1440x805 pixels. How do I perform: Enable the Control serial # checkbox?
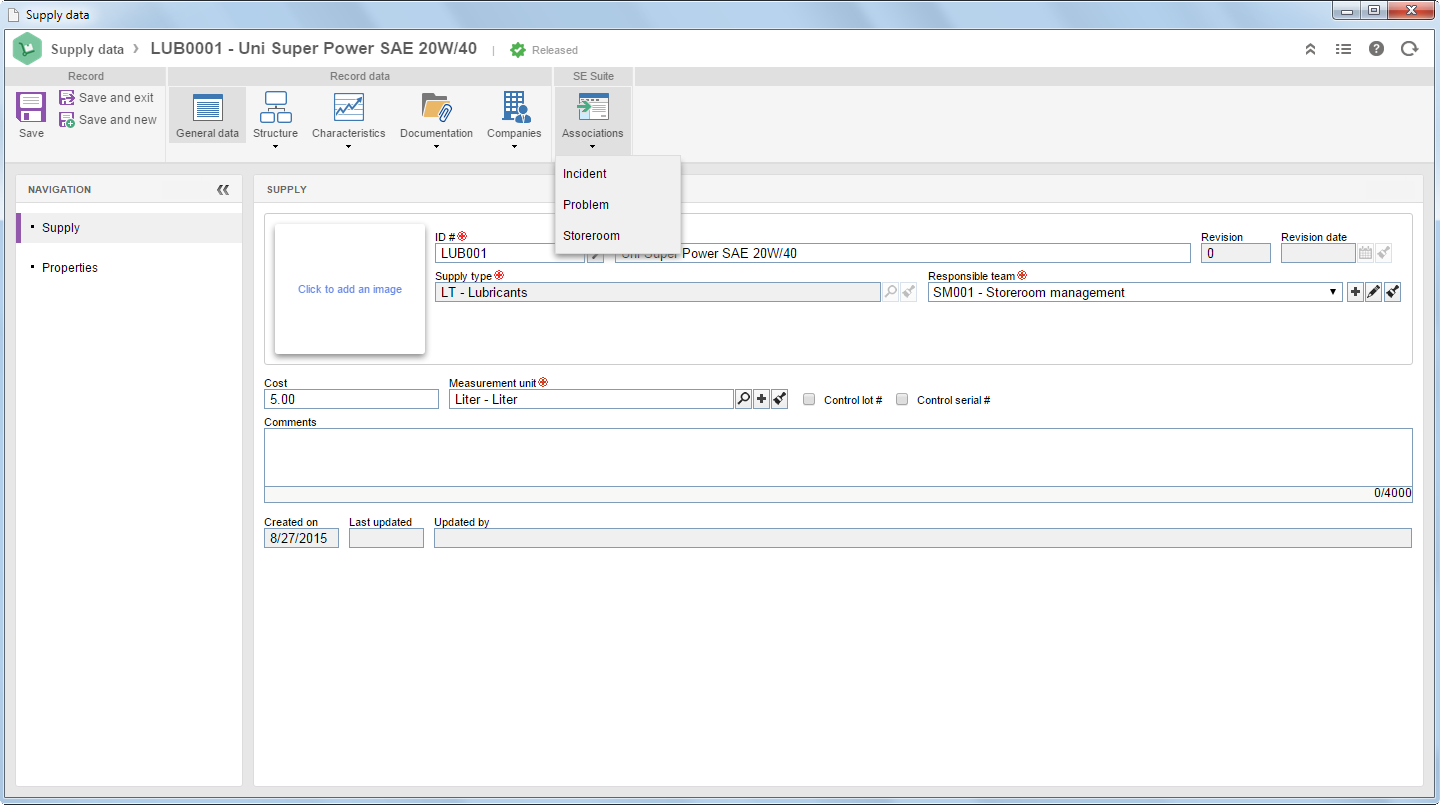click(x=902, y=399)
